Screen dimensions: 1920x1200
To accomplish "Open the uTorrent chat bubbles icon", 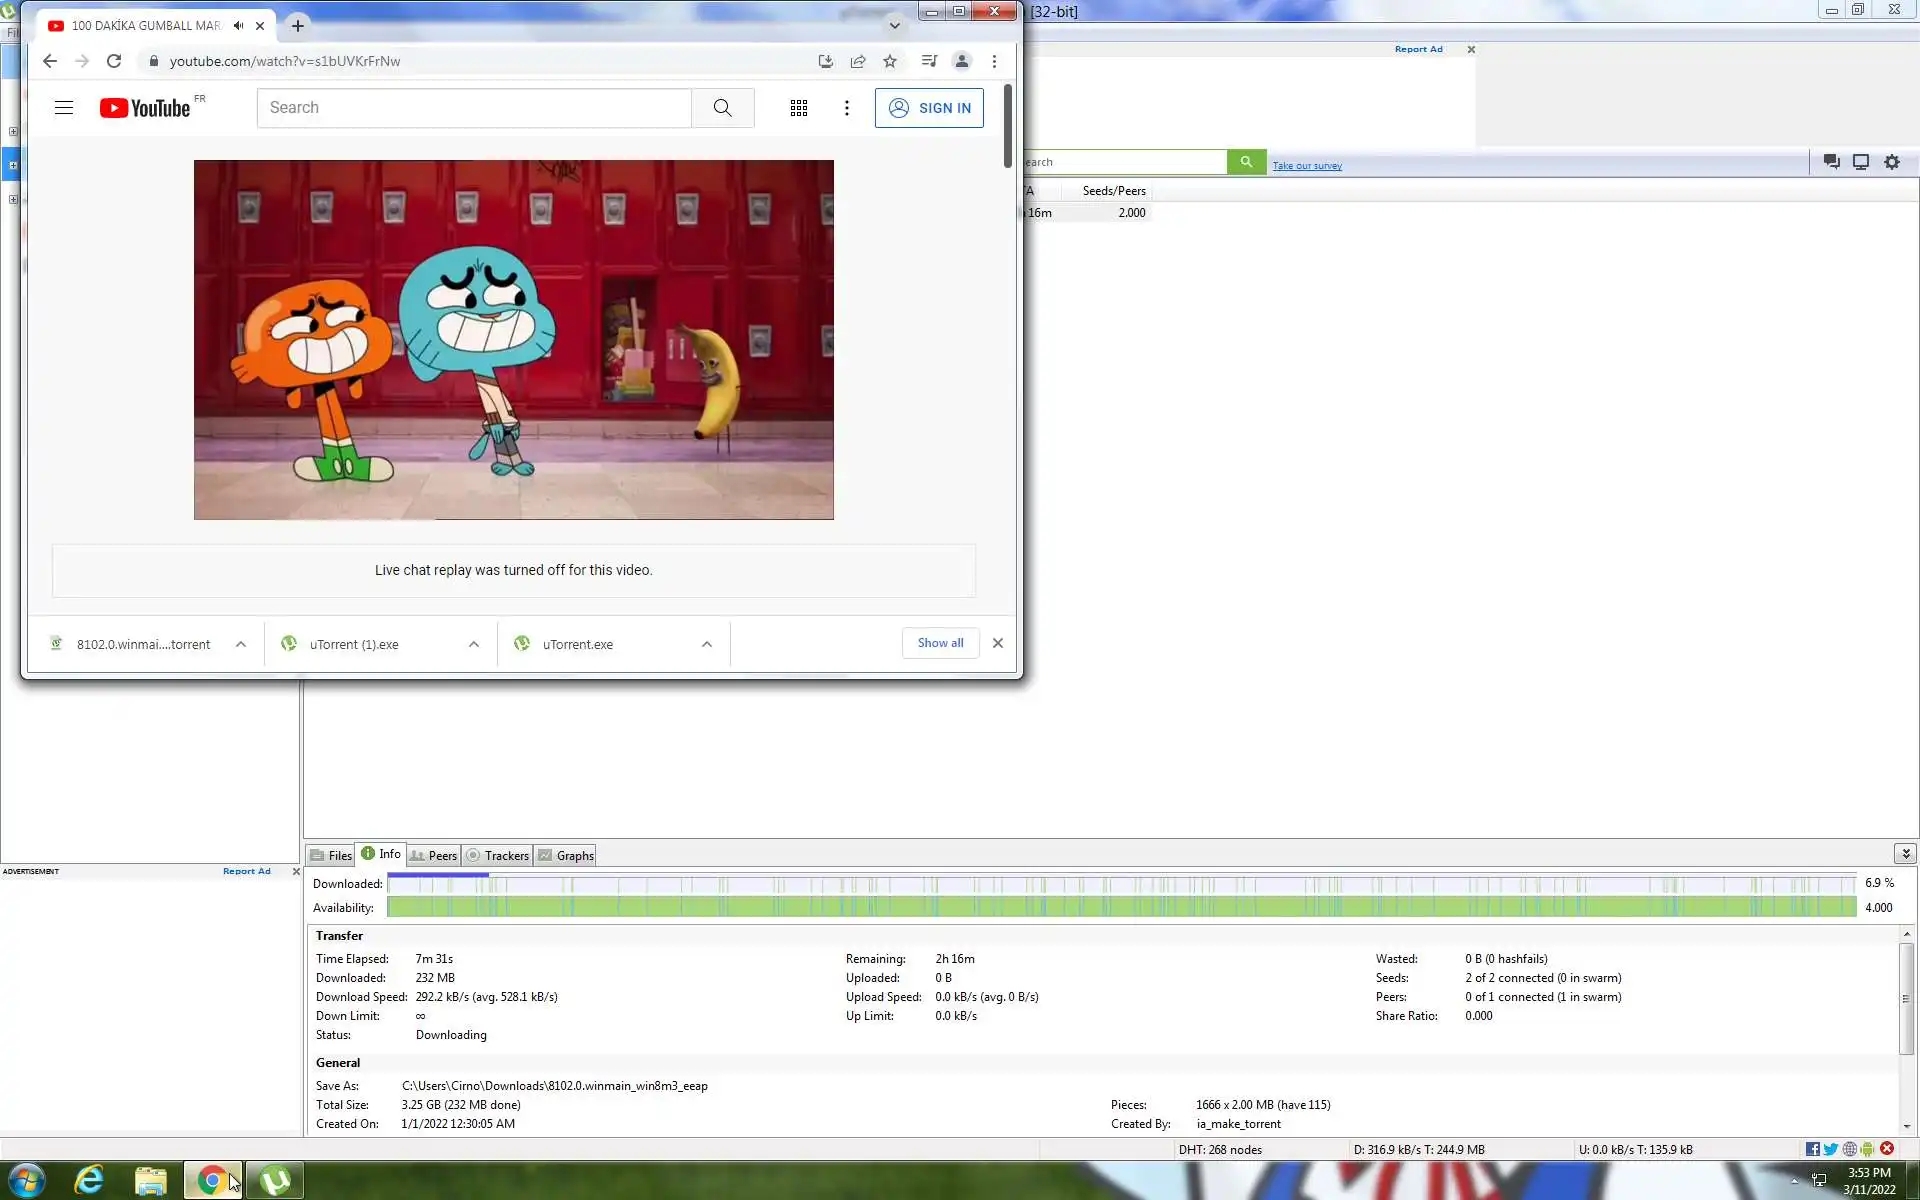I will click(1831, 162).
